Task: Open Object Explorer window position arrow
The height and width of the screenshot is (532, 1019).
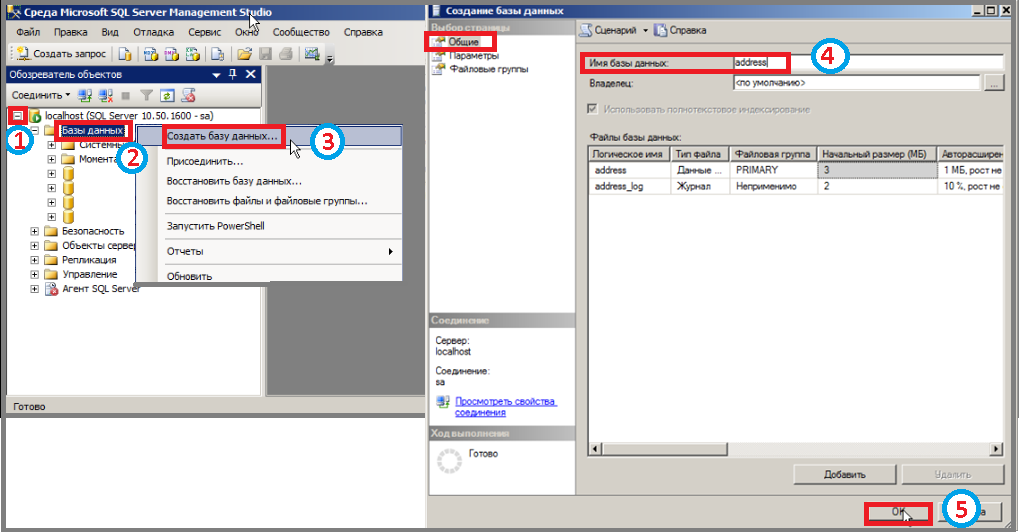Action: (216, 75)
